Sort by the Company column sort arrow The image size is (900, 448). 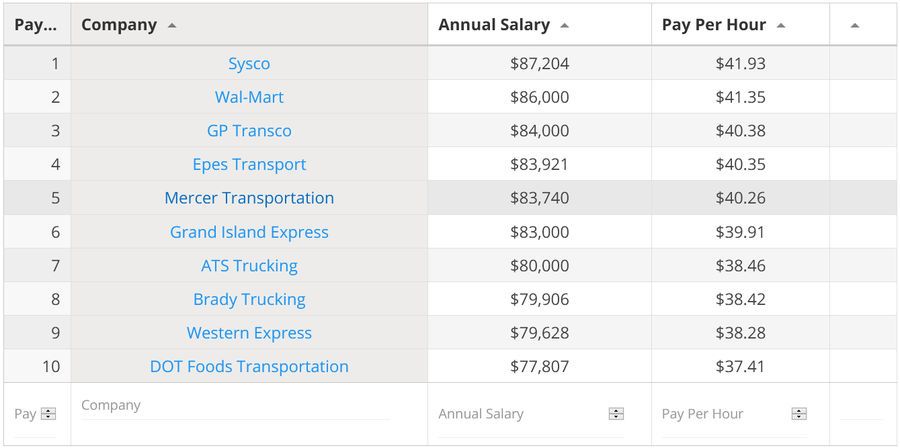pos(172,26)
